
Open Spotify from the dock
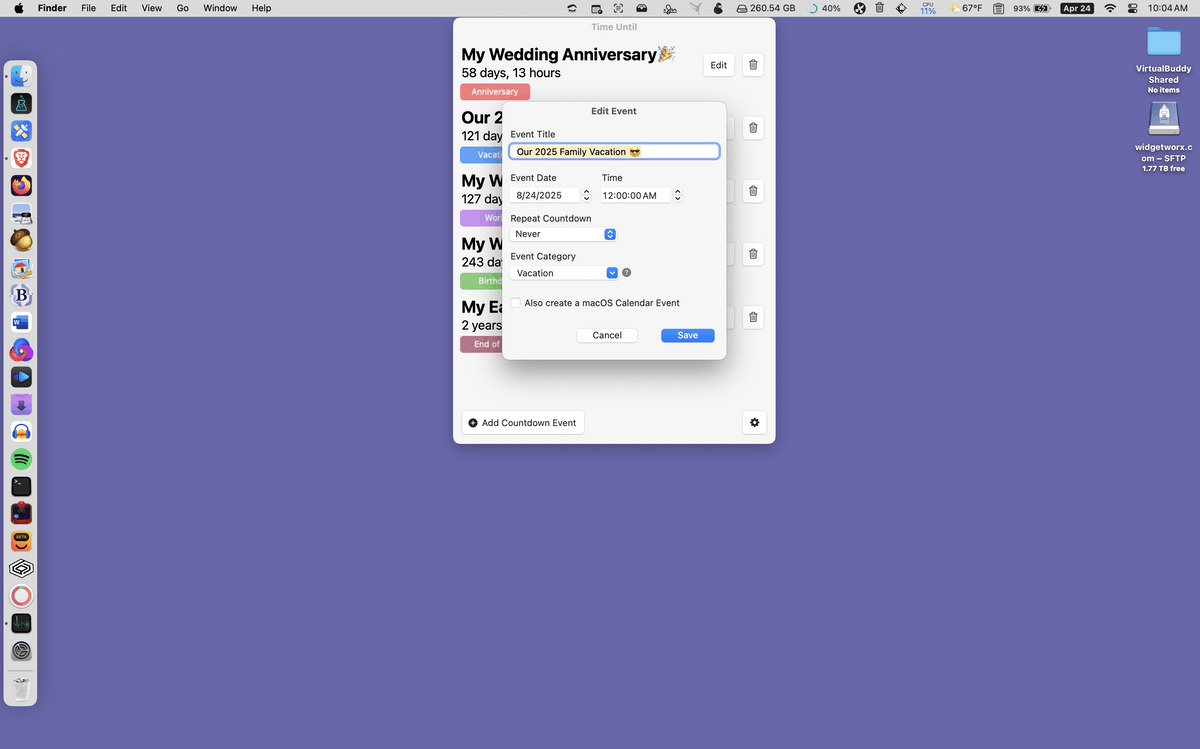(21, 459)
